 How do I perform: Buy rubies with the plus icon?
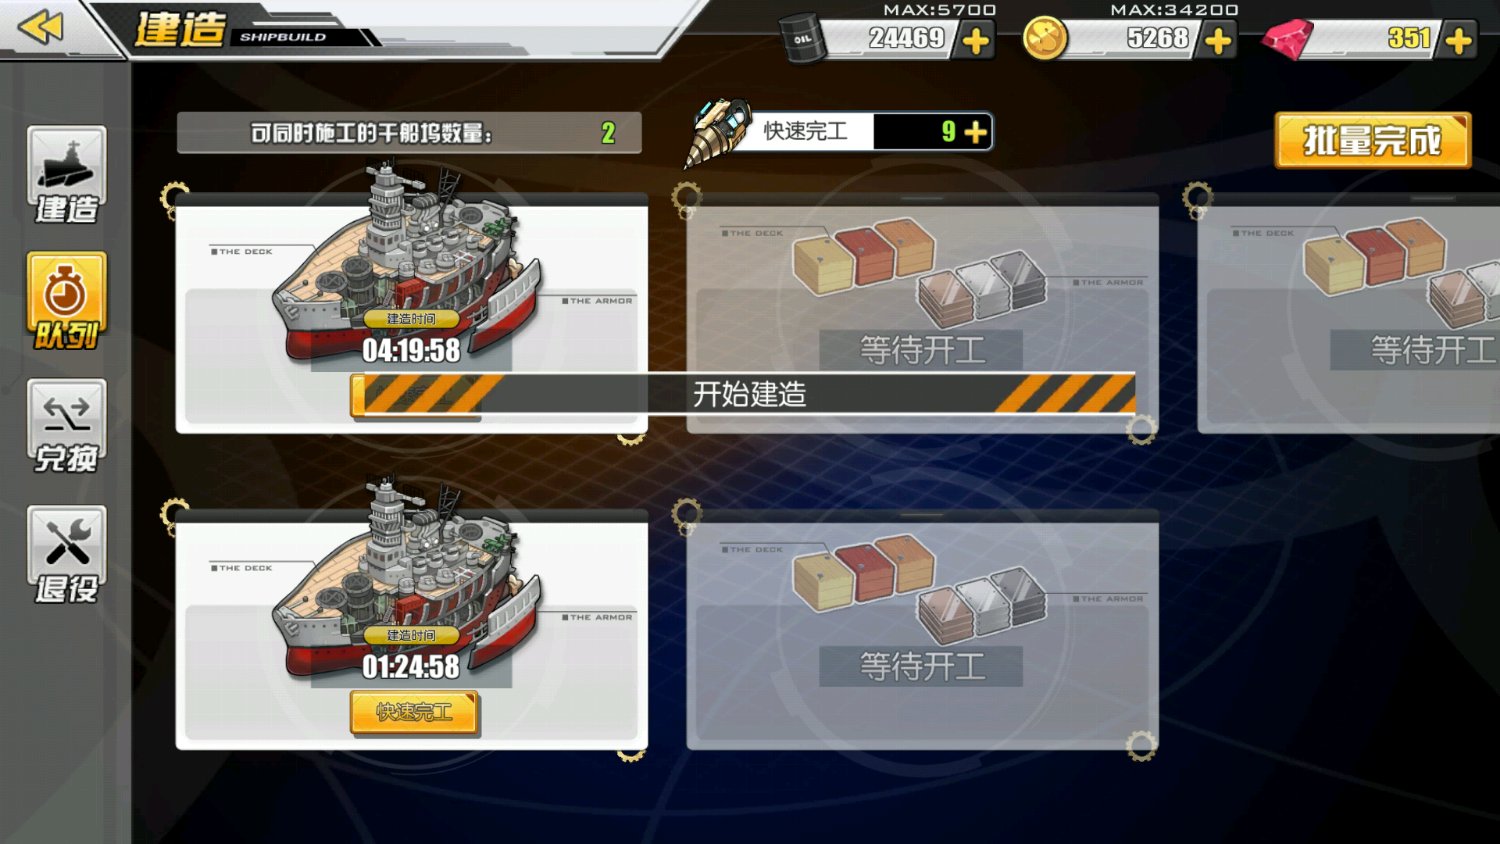tap(1459, 41)
